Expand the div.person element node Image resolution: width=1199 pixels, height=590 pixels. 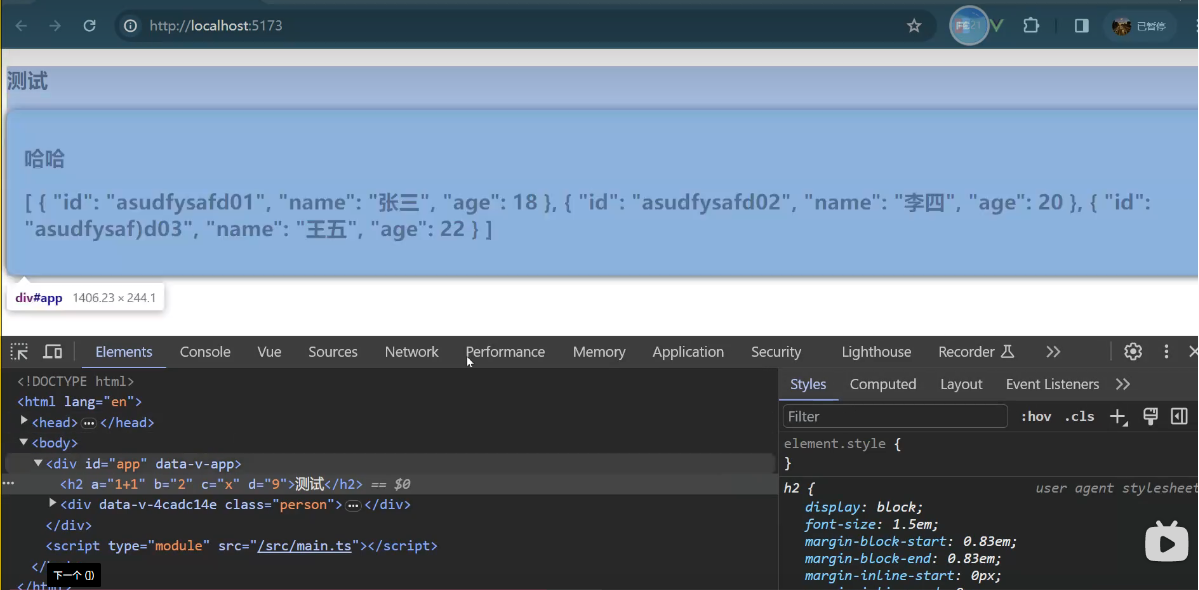(x=53, y=504)
